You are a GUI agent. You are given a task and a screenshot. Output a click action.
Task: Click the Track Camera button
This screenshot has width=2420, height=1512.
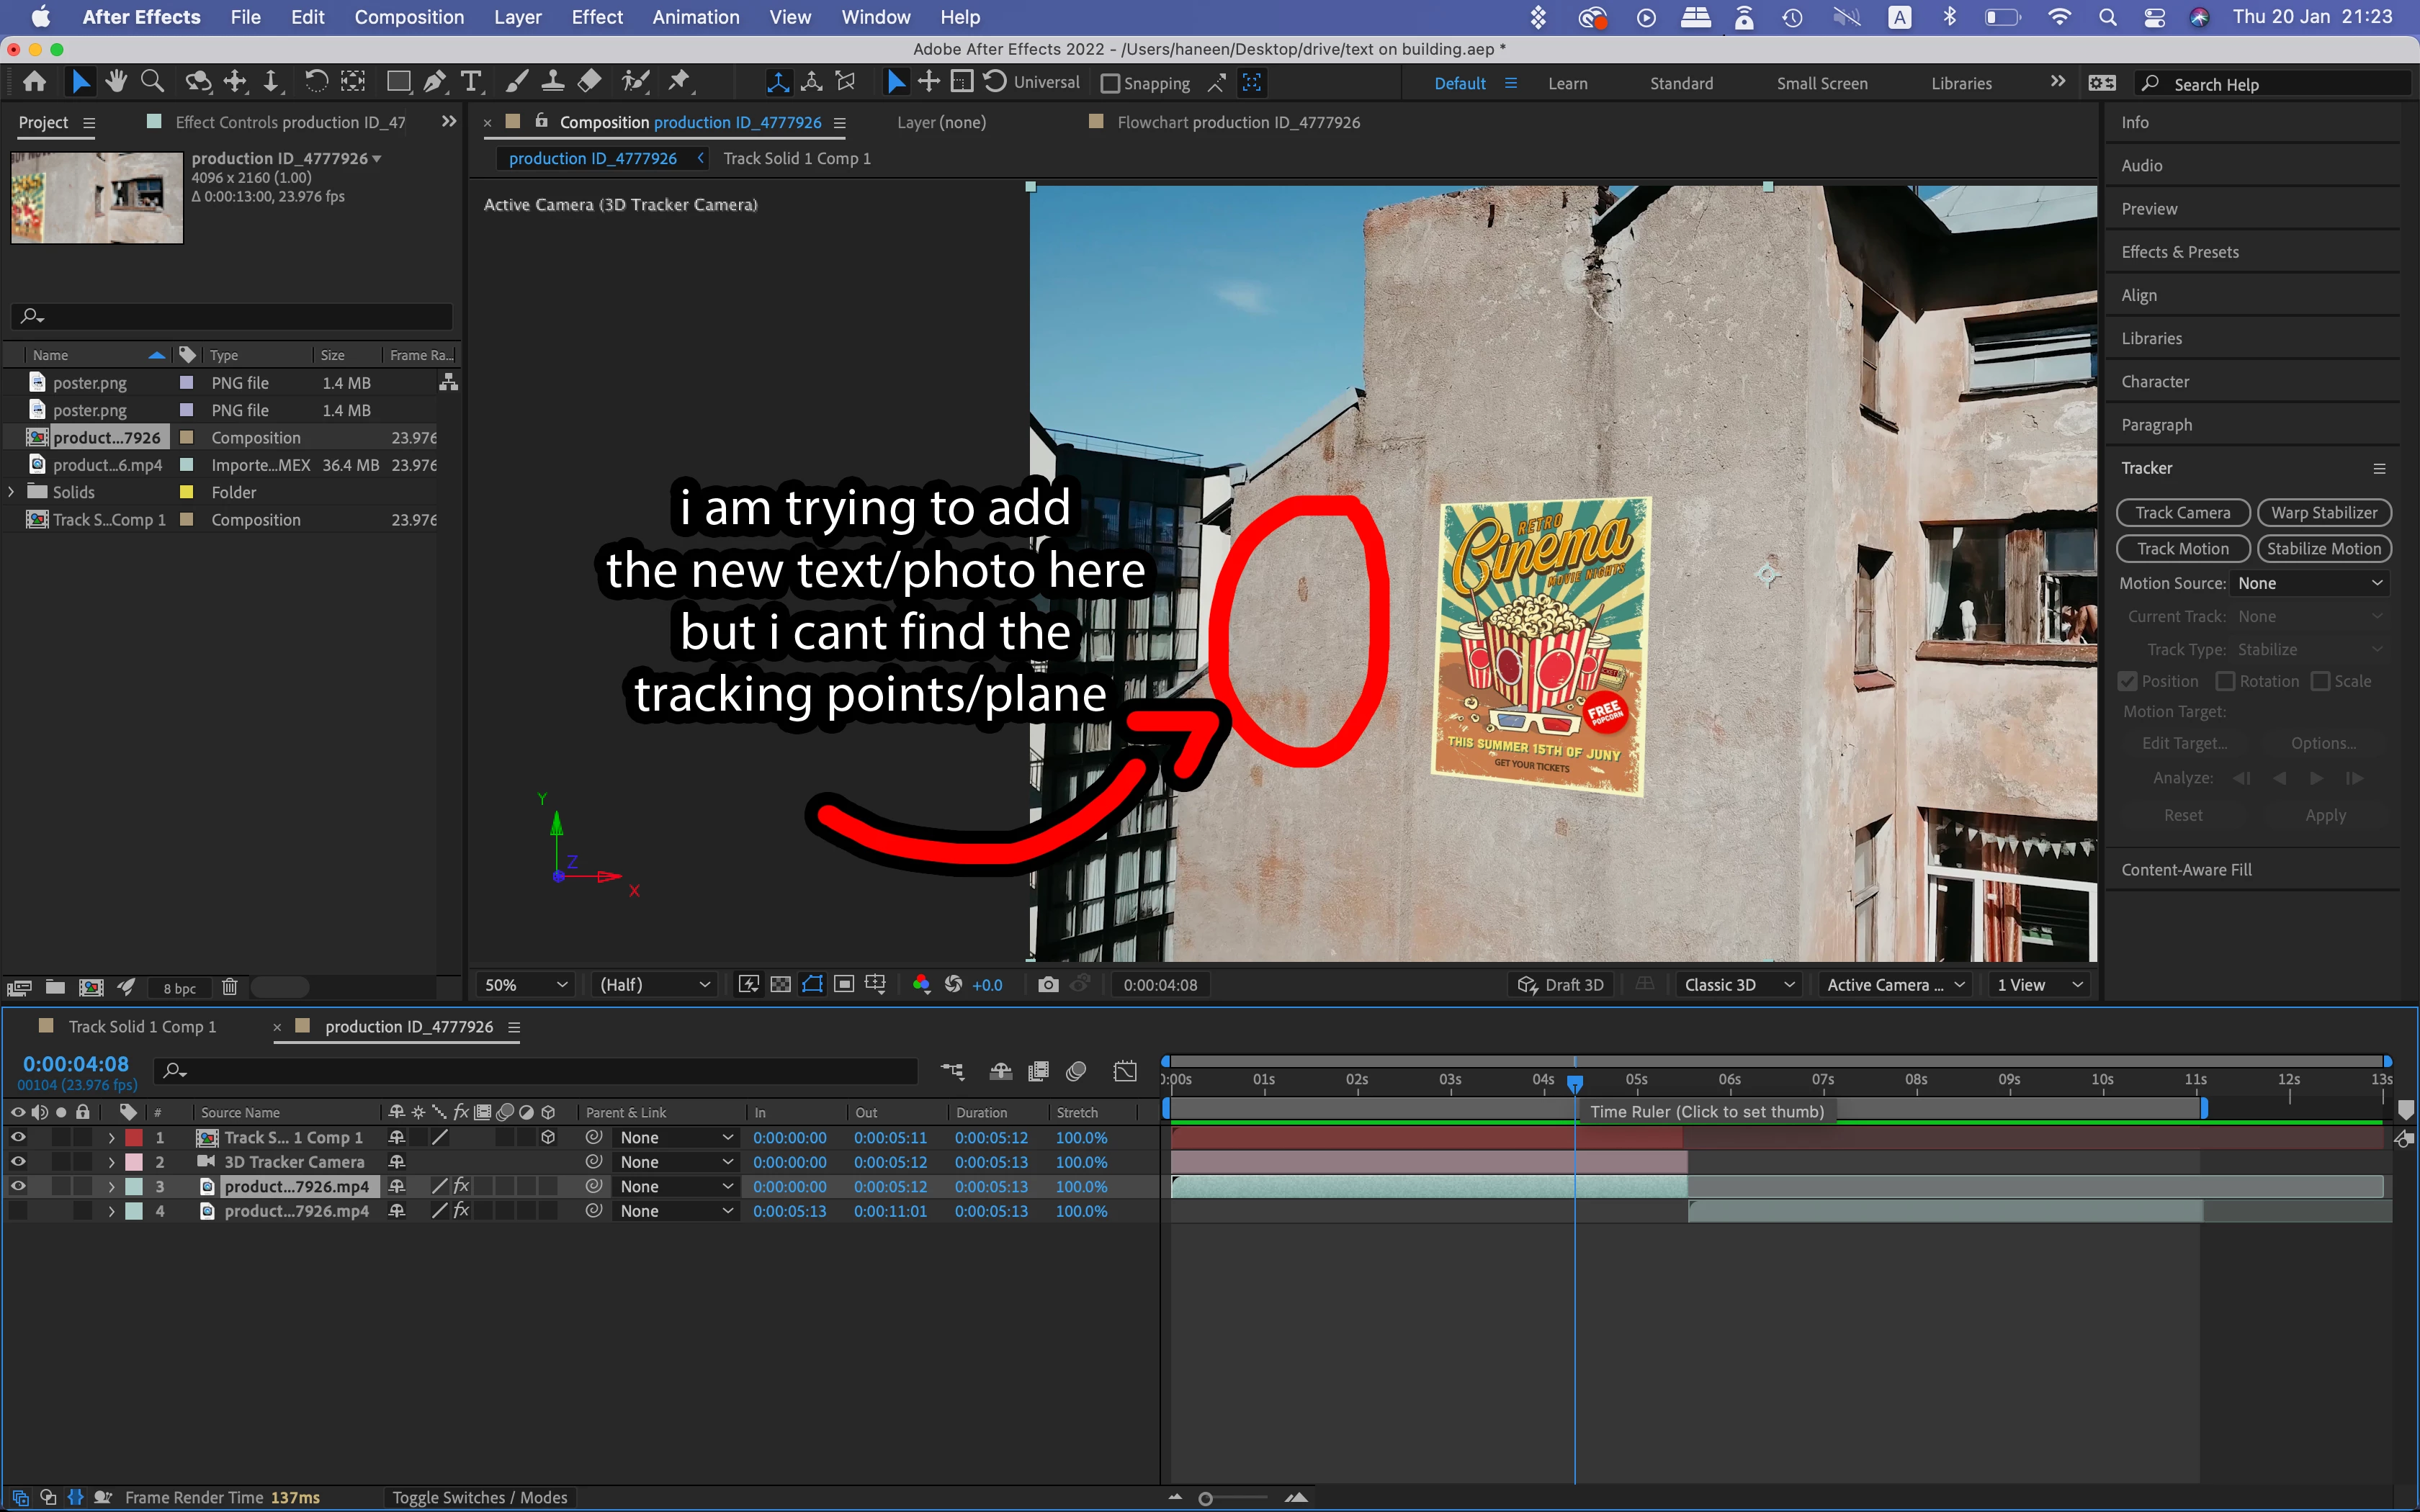pos(2182,513)
